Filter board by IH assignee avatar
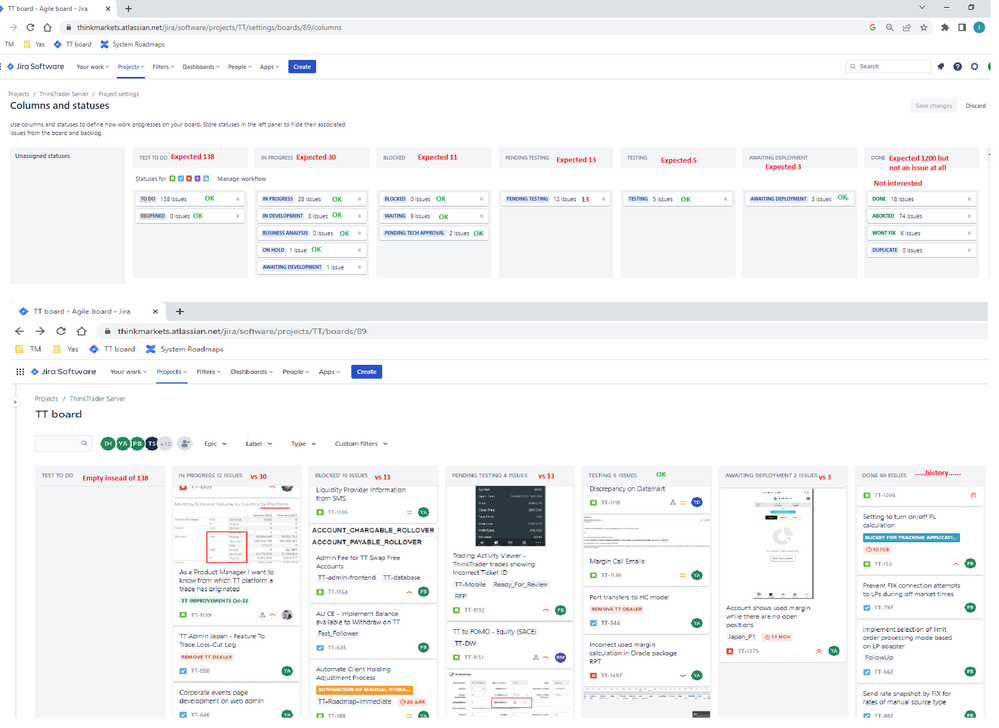The height and width of the screenshot is (728, 999). (108, 444)
